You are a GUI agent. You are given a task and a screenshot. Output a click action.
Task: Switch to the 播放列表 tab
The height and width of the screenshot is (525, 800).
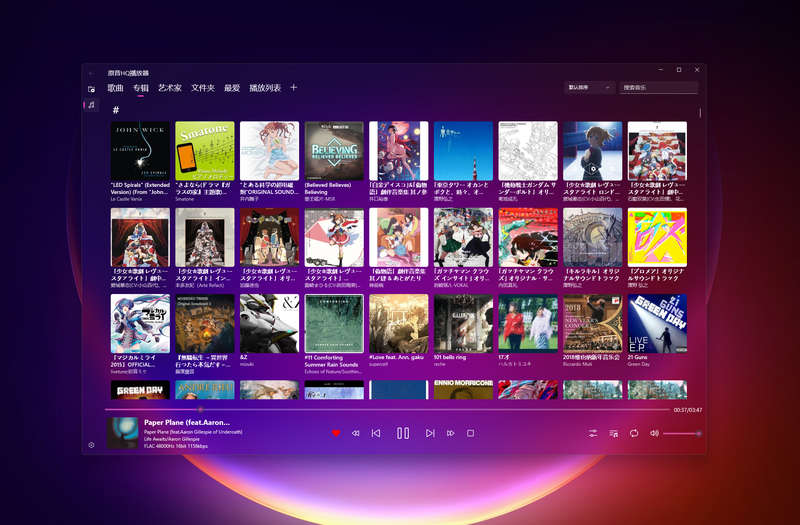point(265,88)
